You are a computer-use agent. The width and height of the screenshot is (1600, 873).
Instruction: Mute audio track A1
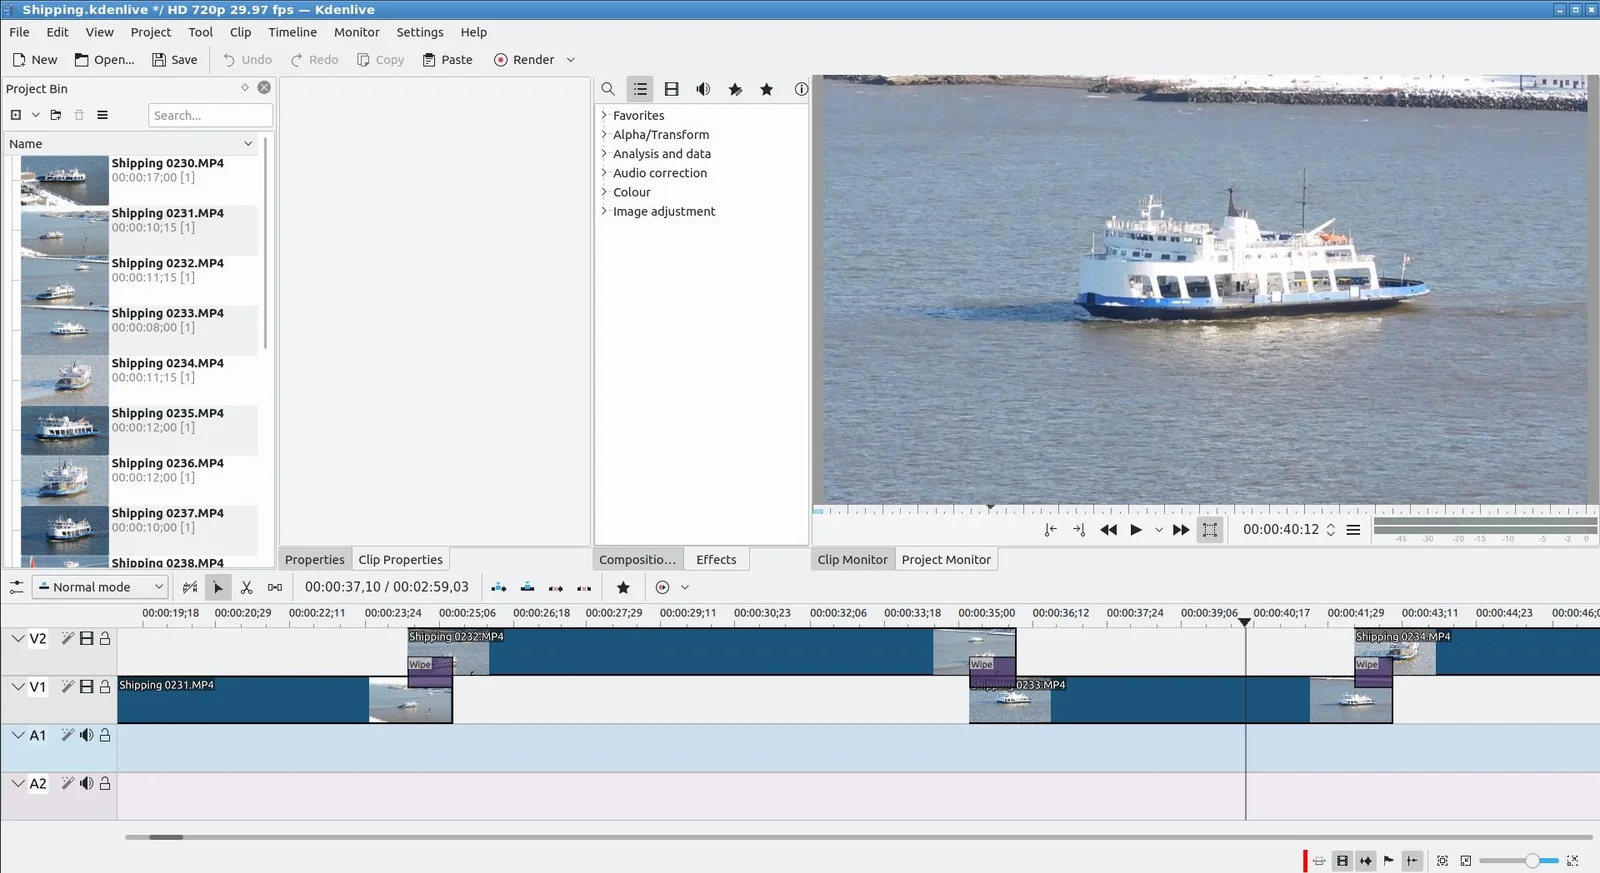86,735
